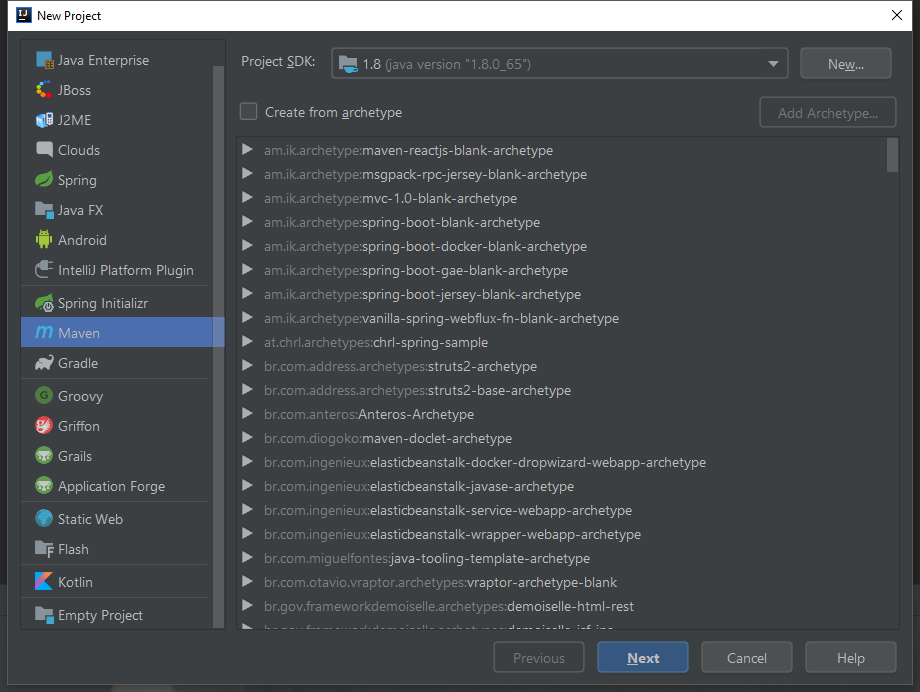
Task: Open Help for this dialog
Action: pos(850,657)
